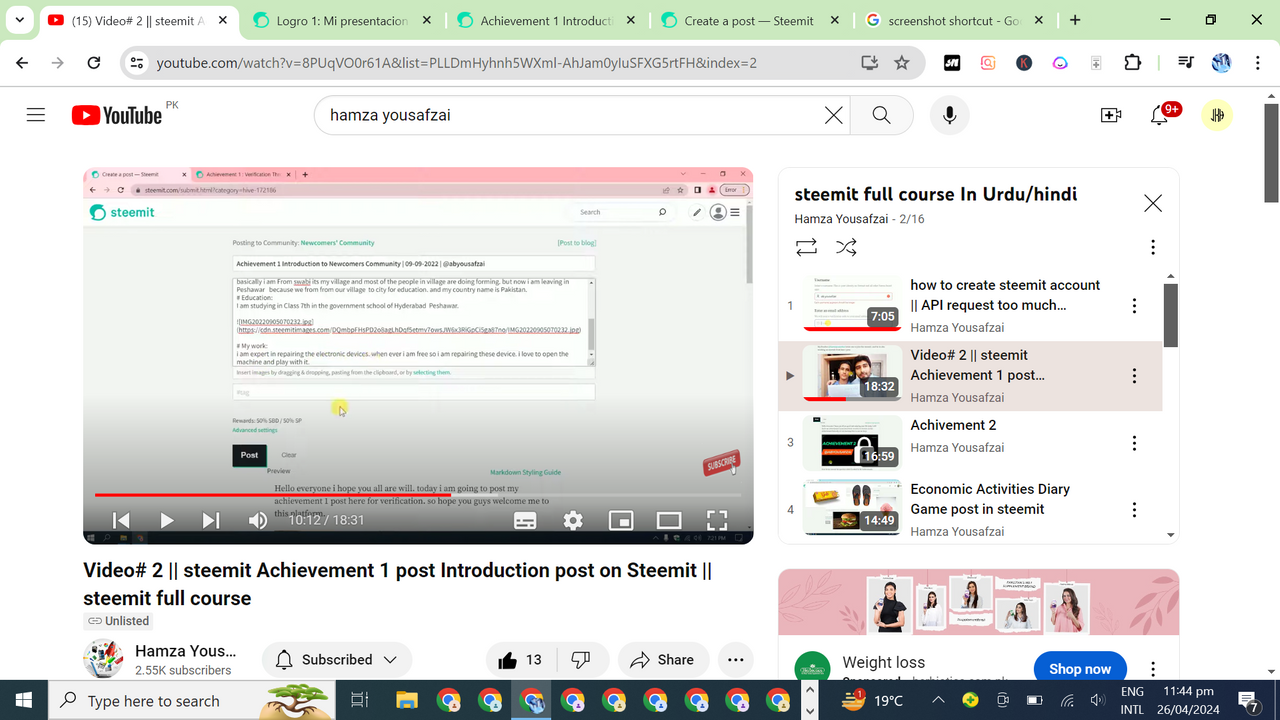The width and height of the screenshot is (1280, 720).
Task: Click the address bar URL
Action: [456, 63]
